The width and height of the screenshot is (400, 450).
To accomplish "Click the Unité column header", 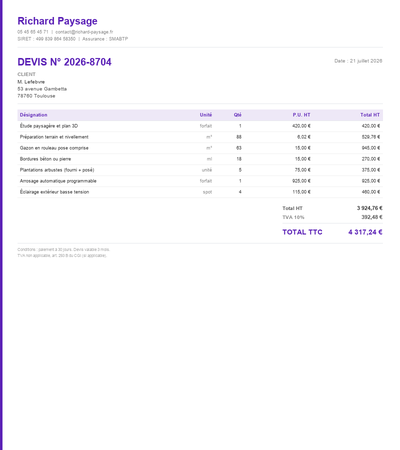I will (x=206, y=115).
